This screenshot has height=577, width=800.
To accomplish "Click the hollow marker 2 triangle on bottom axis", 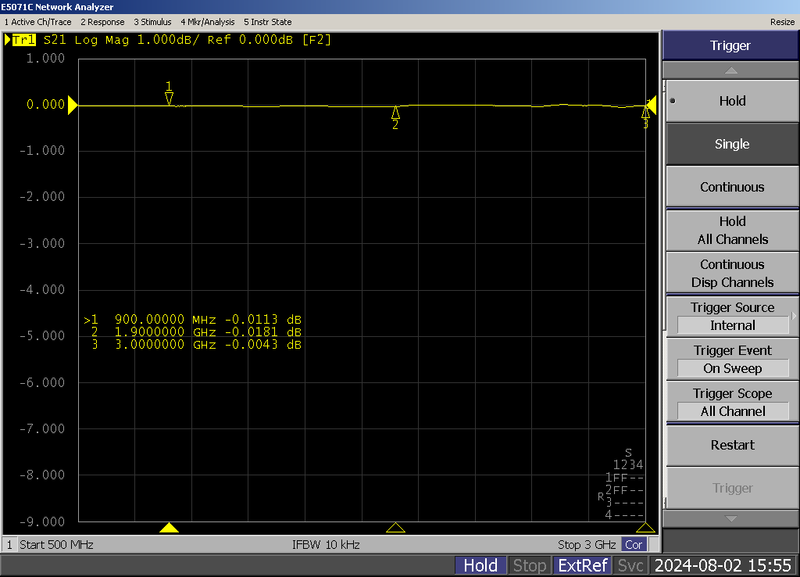I will (396, 528).
